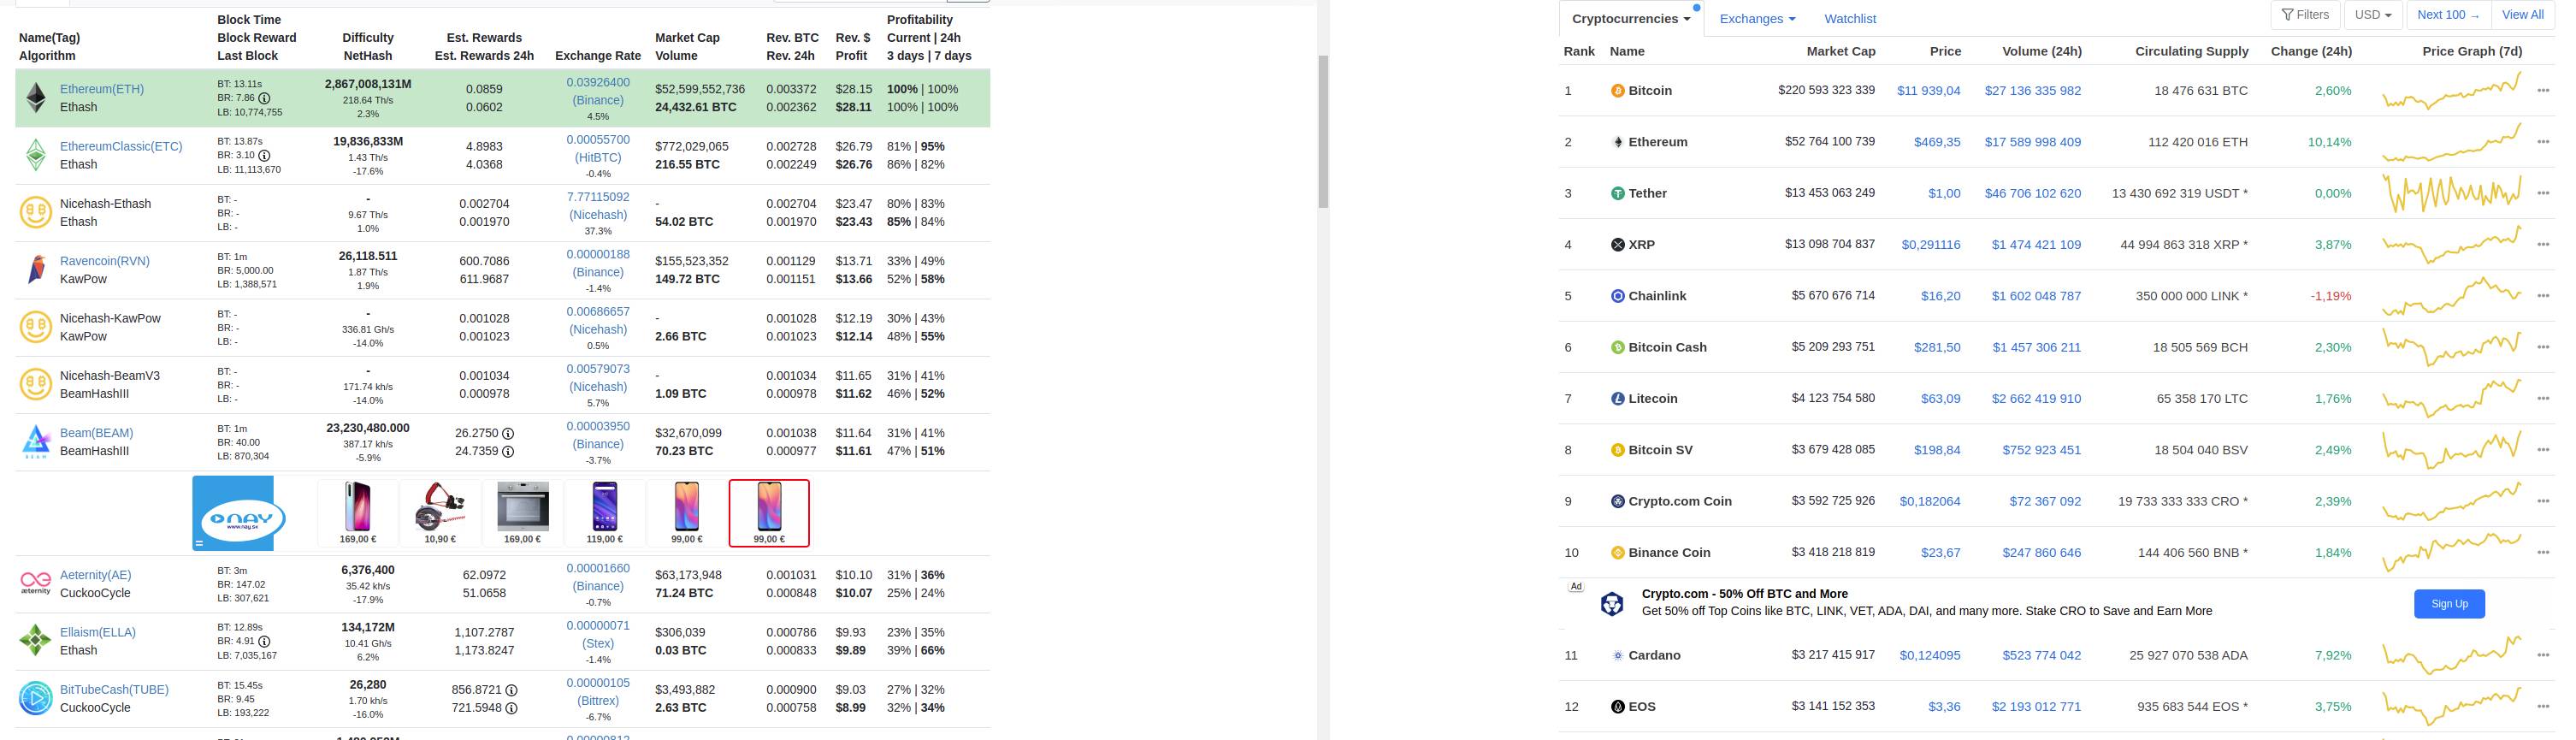Screen dimensions: 2576x740
Task: Click info icon beside Ethereum block reward 7.86
Action: coord(264,99)
